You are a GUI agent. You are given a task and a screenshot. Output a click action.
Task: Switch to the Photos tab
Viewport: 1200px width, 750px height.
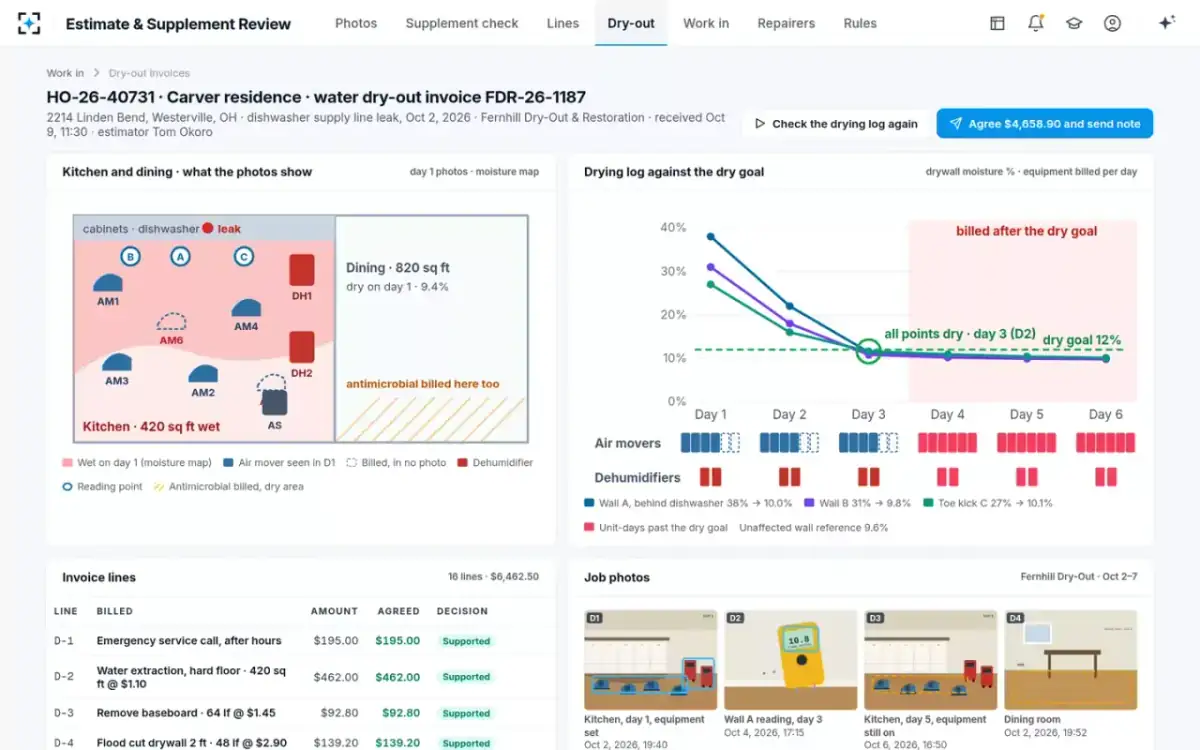pos(356,23)
